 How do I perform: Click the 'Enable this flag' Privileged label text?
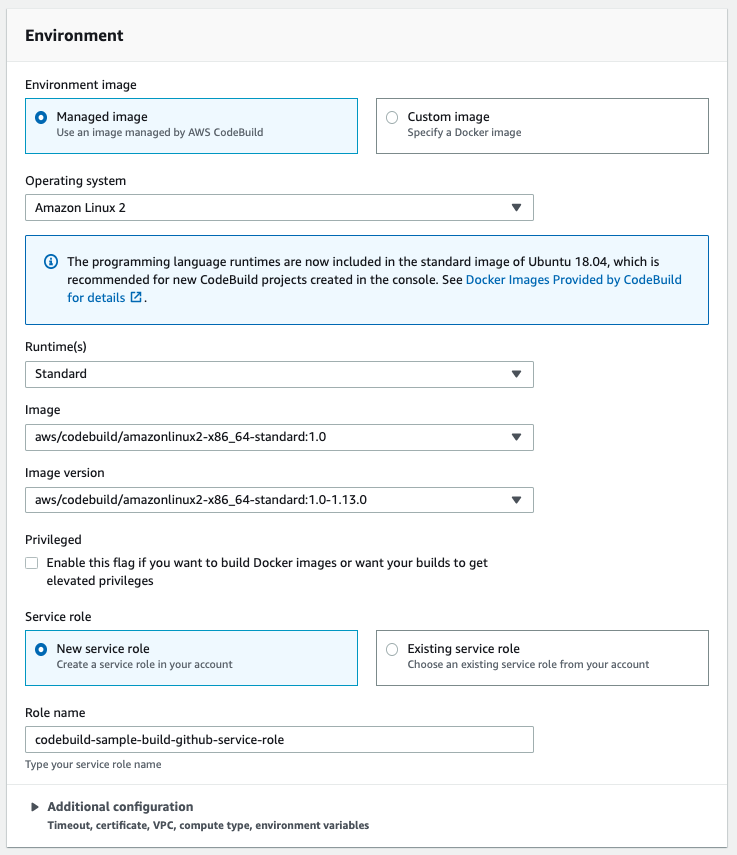266,563
